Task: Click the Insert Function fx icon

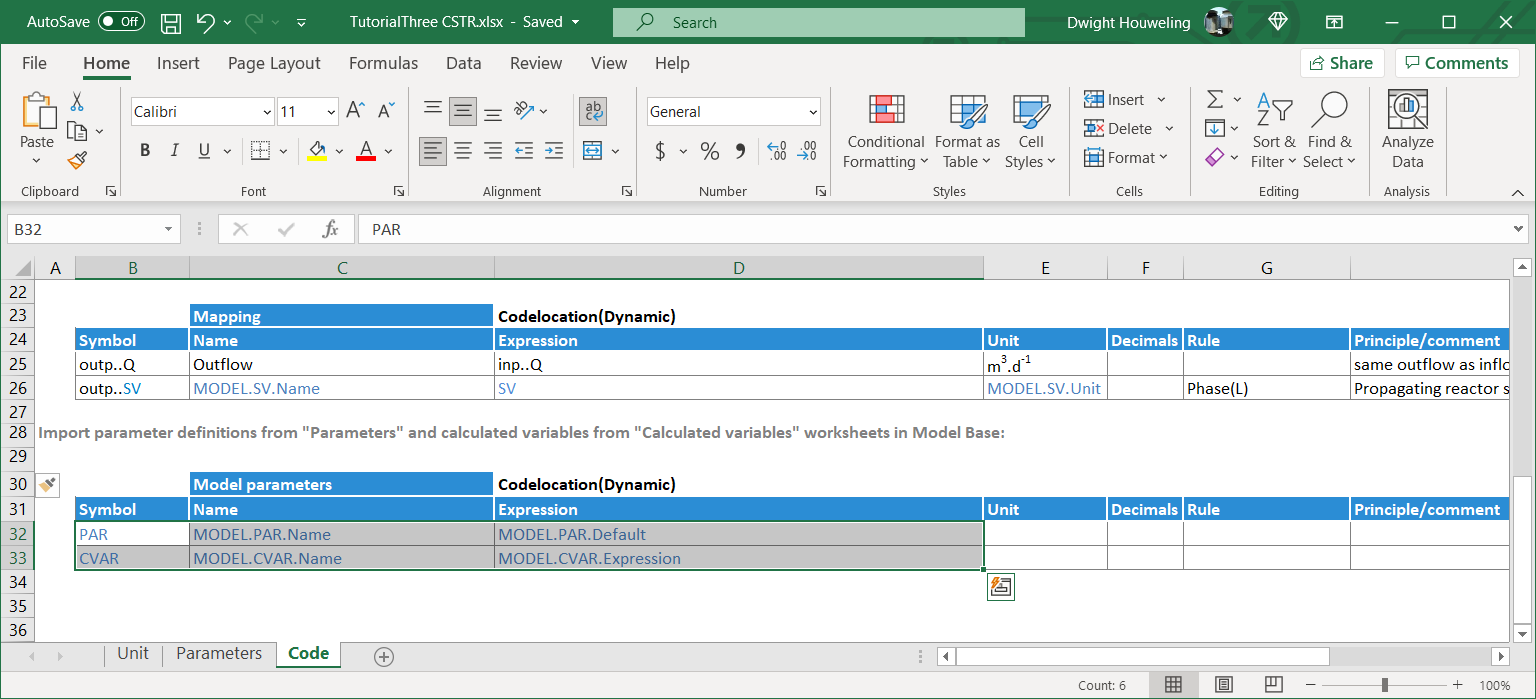Action: (331, 229)
